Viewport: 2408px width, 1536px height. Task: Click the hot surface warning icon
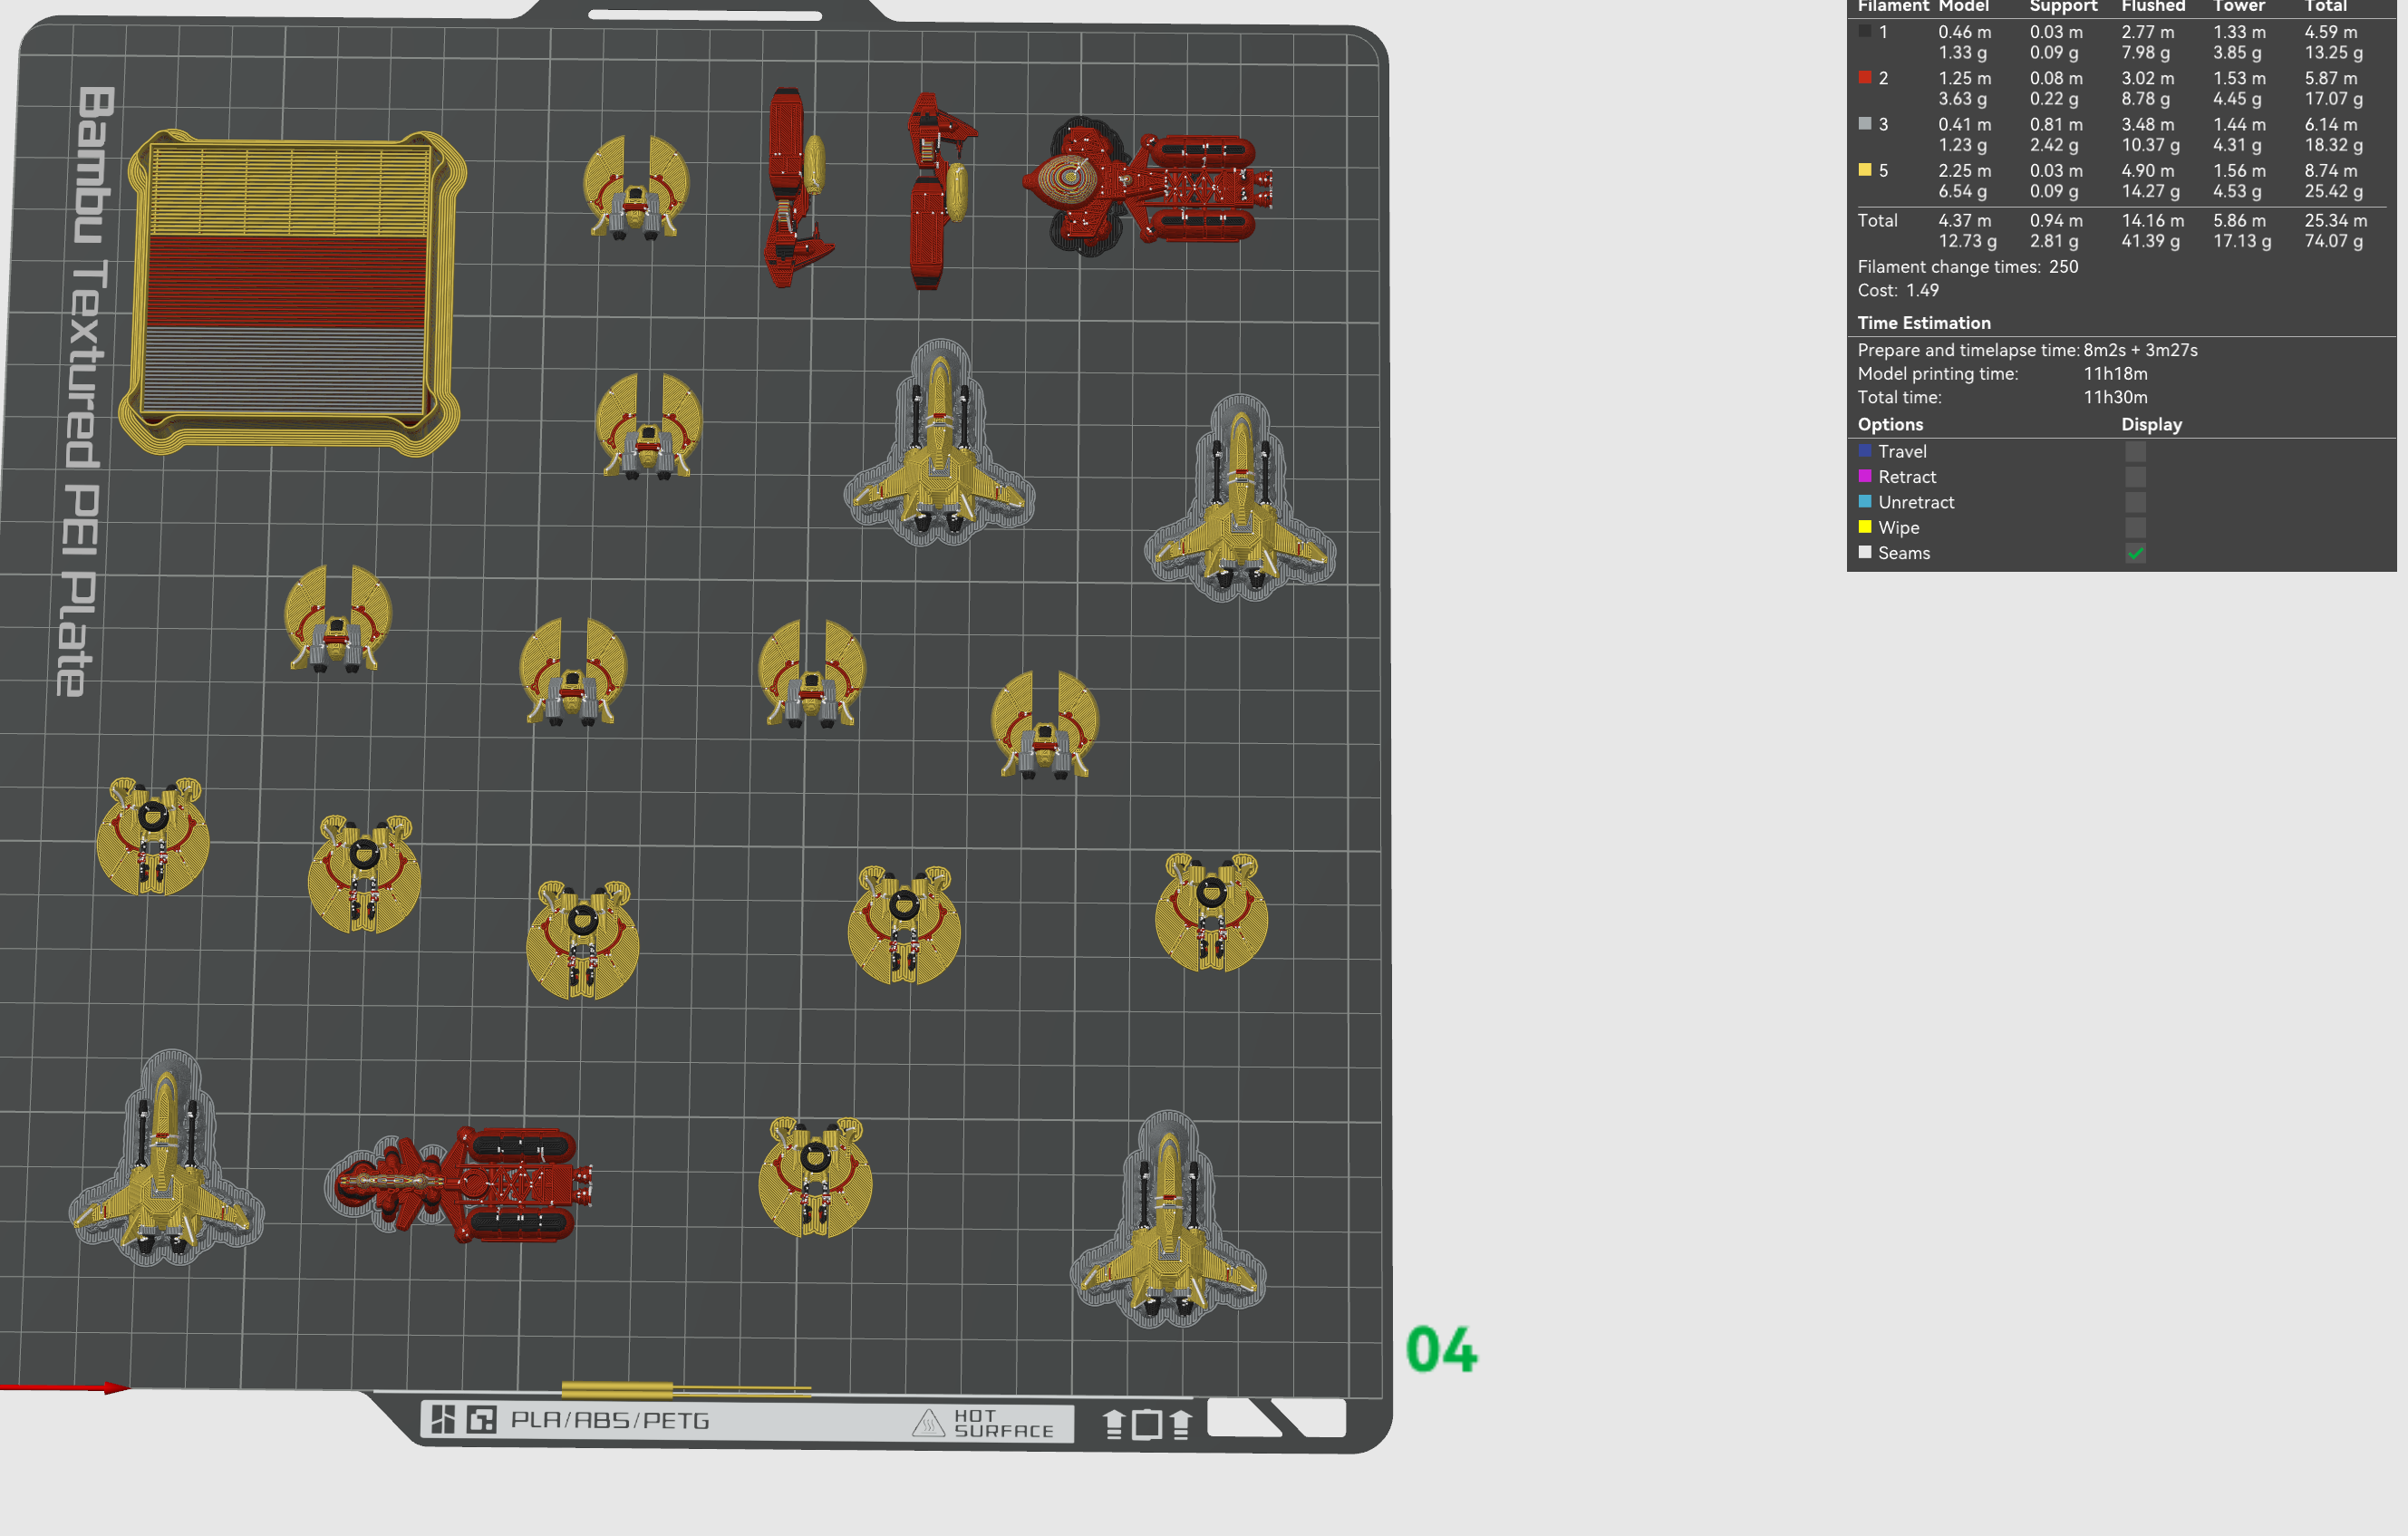(x=928, y=1422)
